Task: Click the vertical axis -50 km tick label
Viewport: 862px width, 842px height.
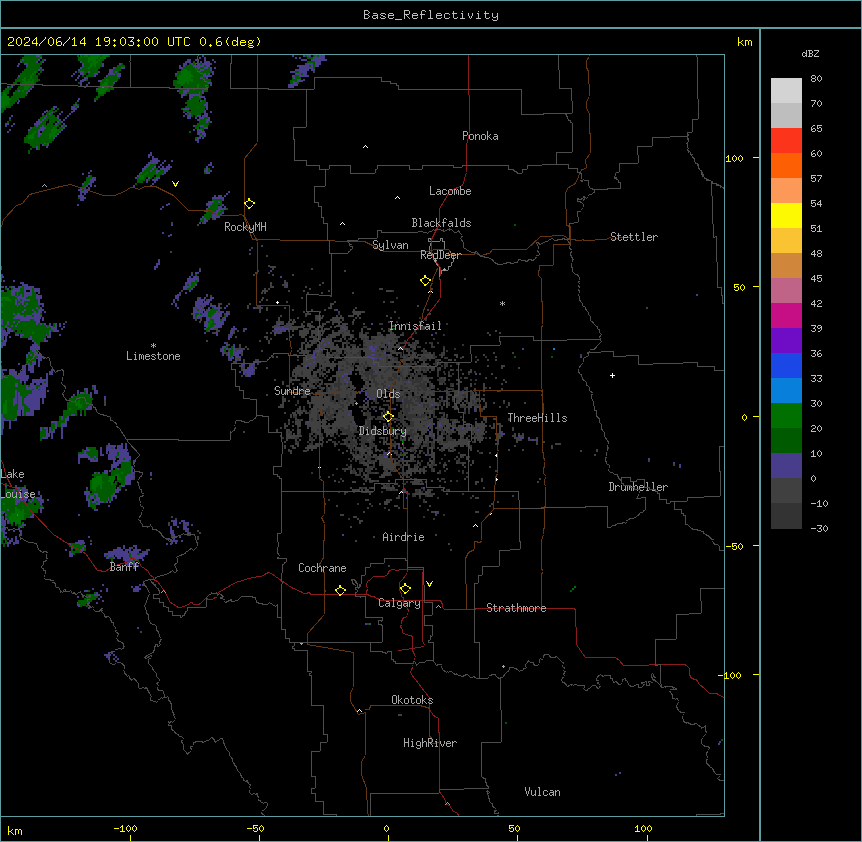Action: pyautogui.click(x=733, y=546)
